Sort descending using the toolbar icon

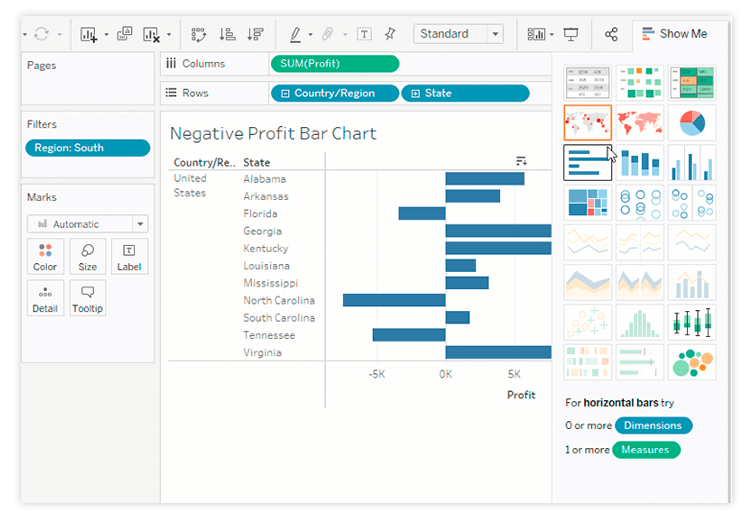(255, 34)
